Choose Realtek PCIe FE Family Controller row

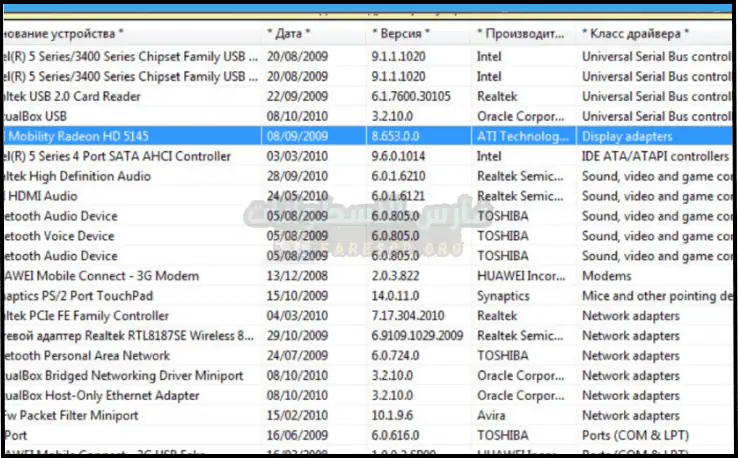[98, 316]
